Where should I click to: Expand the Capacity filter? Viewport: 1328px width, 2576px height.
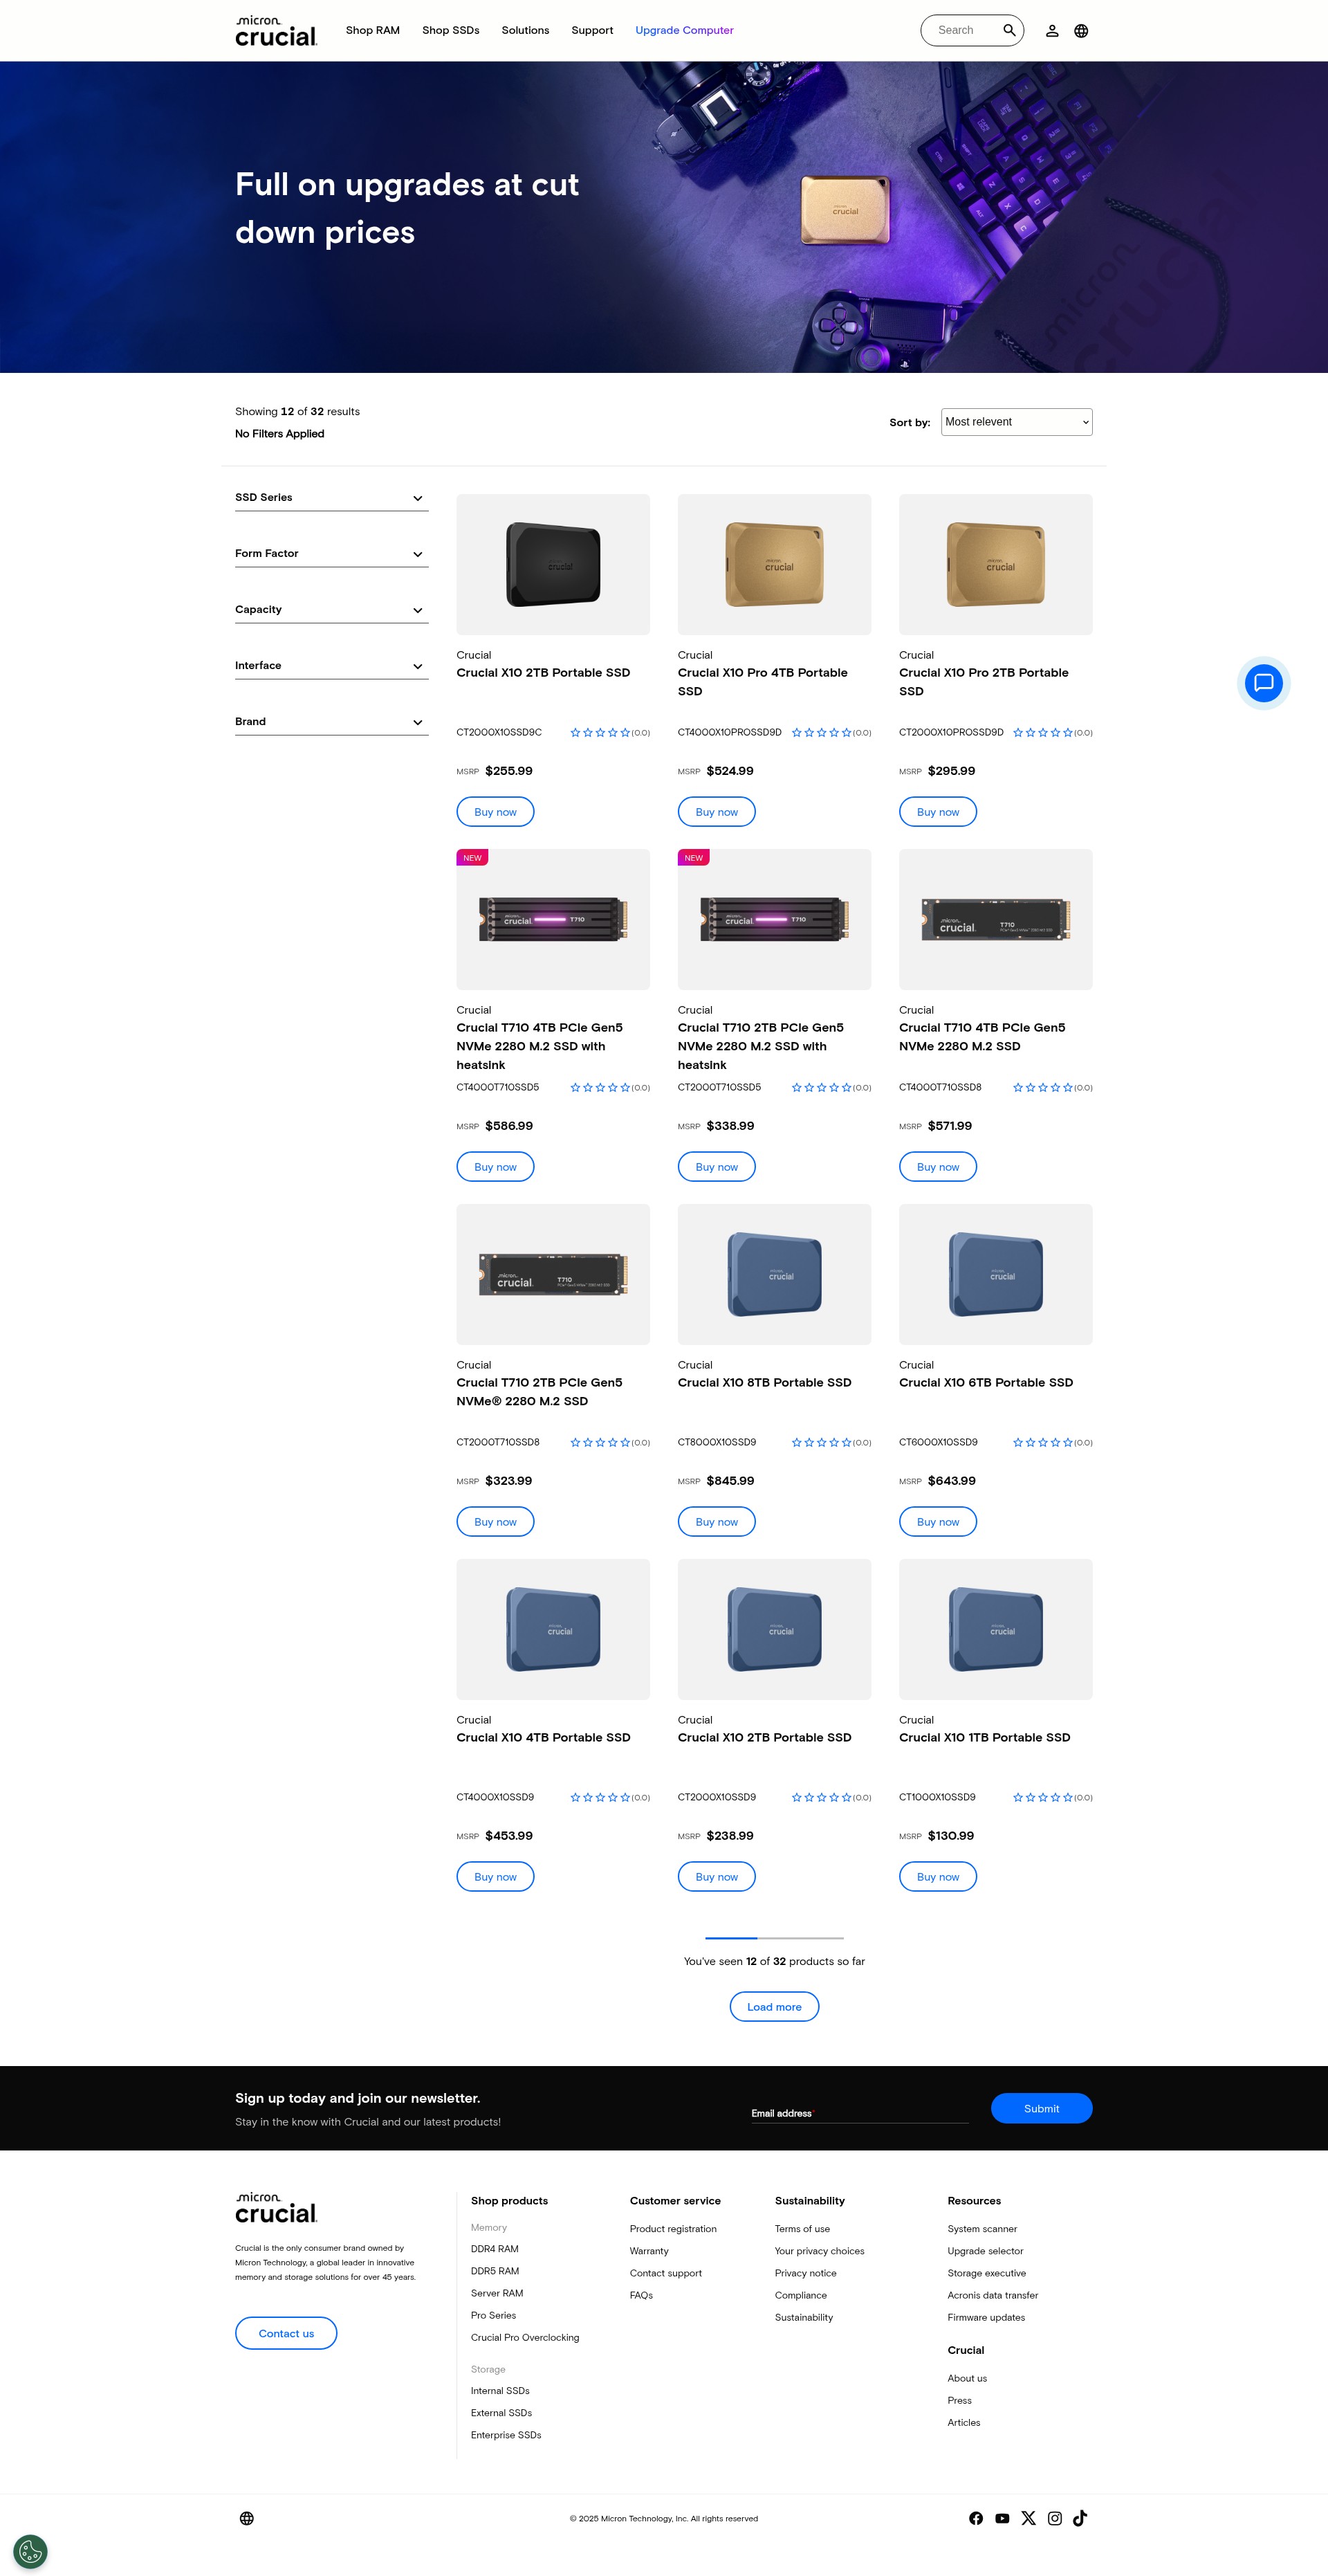coord(331,610)
